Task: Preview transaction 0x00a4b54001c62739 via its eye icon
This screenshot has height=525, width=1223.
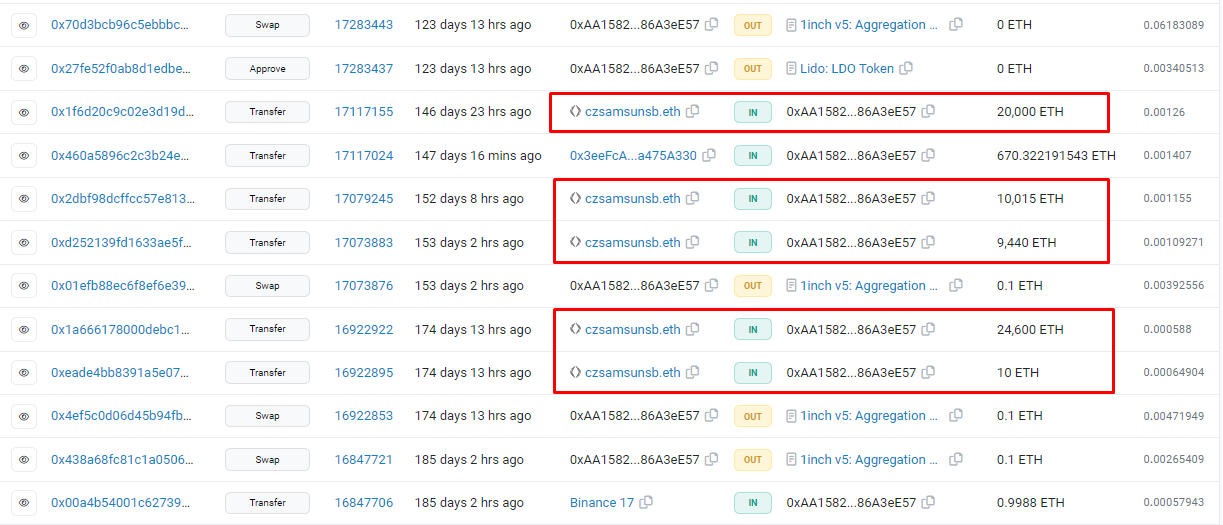Action: (x=24, y=503)
